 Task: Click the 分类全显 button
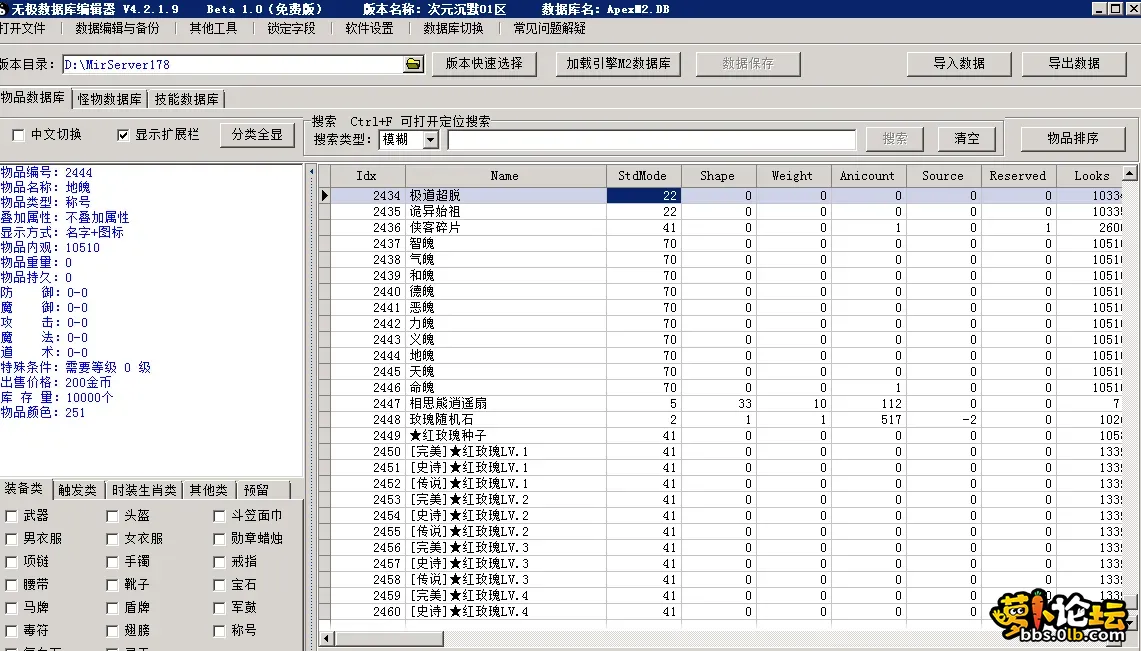(257, 135)
